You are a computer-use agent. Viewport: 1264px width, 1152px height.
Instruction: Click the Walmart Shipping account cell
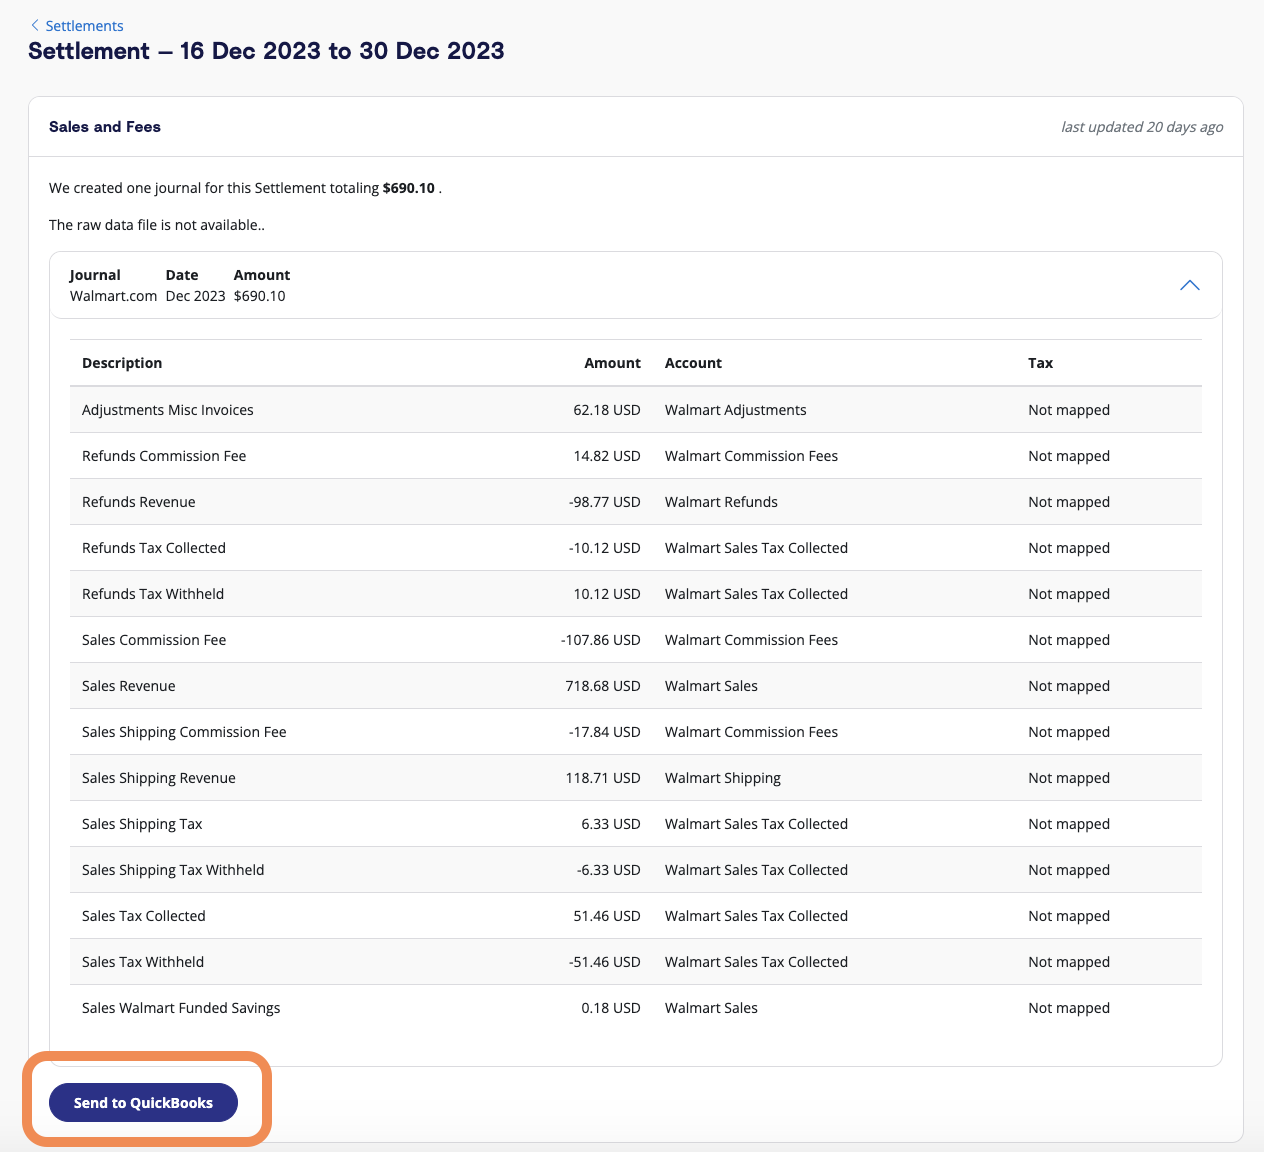tap(723, 778)
